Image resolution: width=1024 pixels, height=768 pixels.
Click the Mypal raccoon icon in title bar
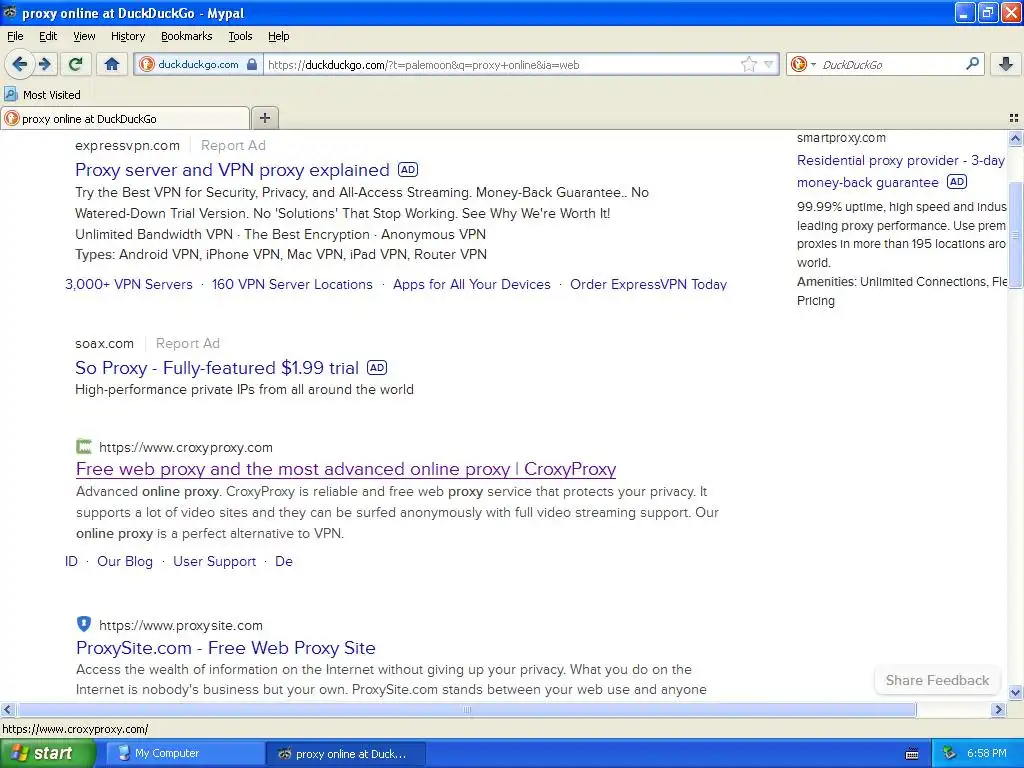[x=10, y=12]
